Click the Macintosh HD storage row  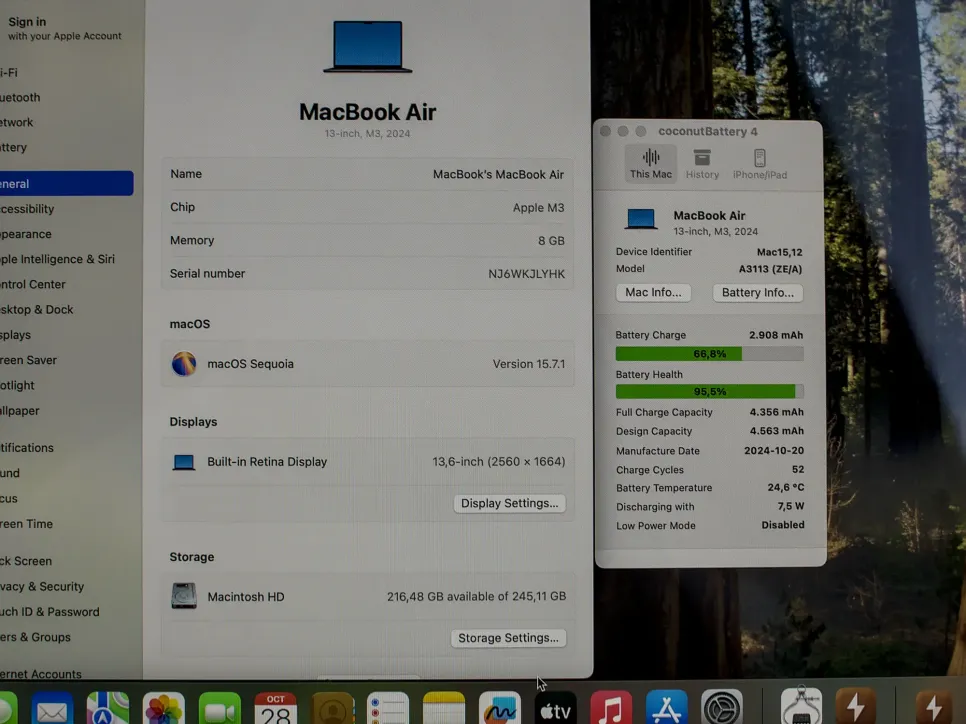click(x=367, y=596)
